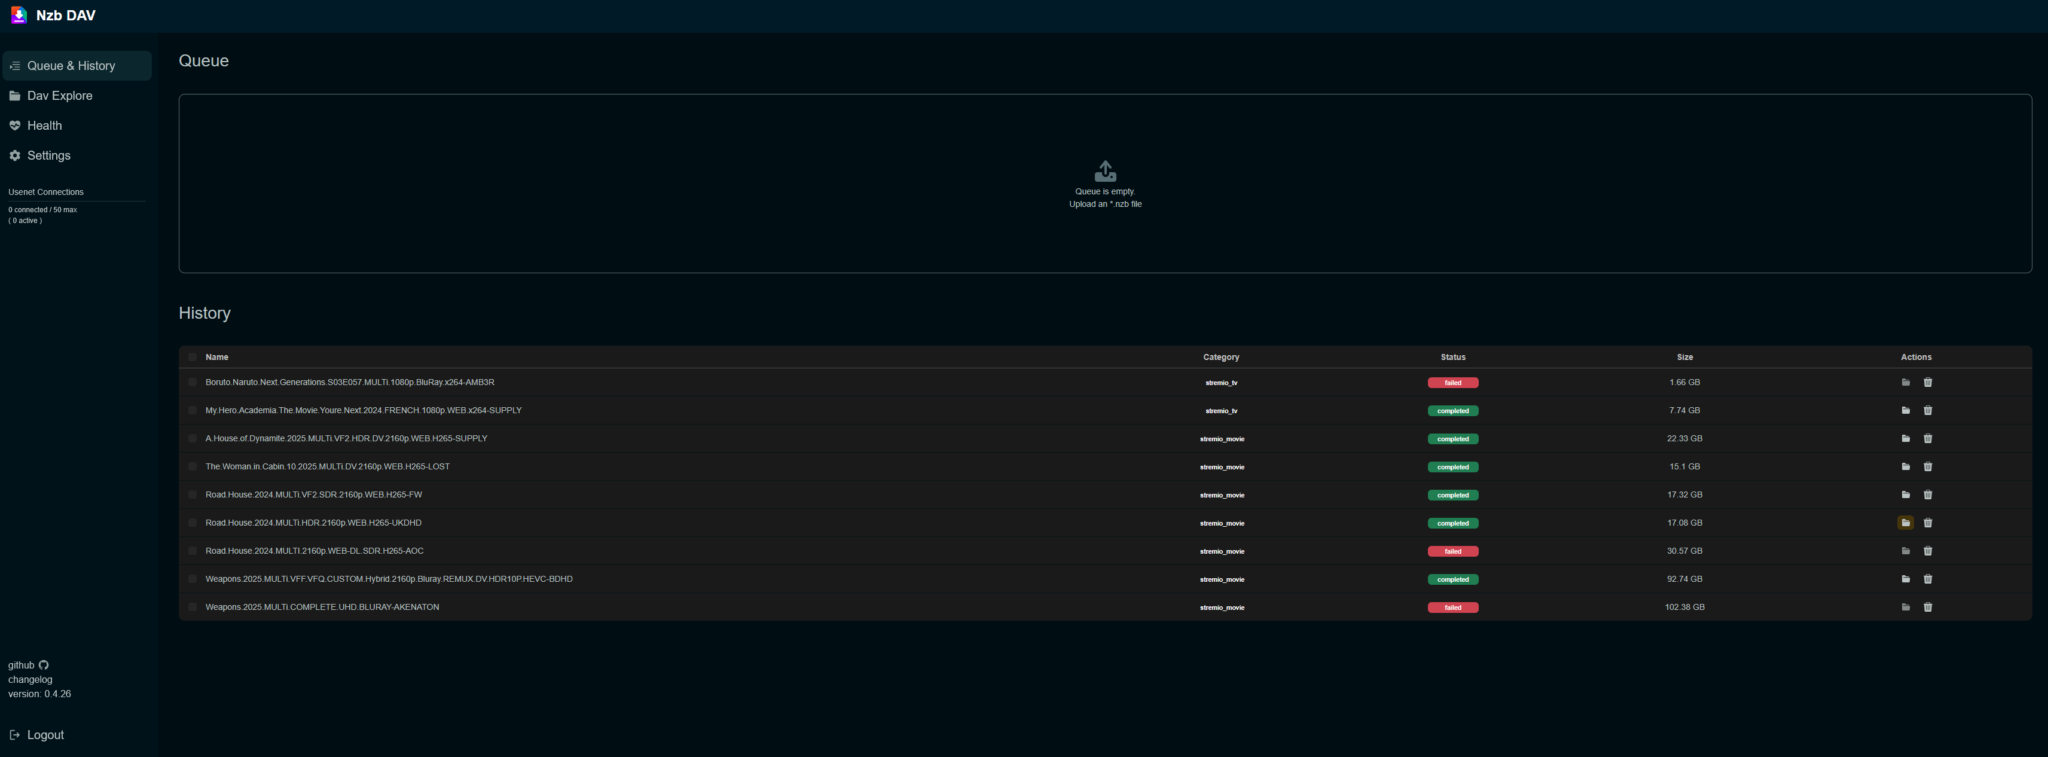Open folder for Weapons REMUX BDHD row

click(1906, 579)
